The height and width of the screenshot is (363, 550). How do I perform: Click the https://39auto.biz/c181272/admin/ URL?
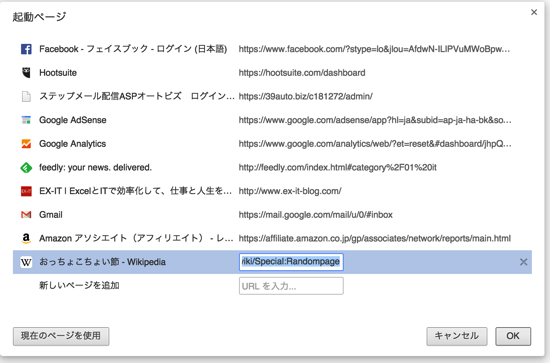(306, 96)
